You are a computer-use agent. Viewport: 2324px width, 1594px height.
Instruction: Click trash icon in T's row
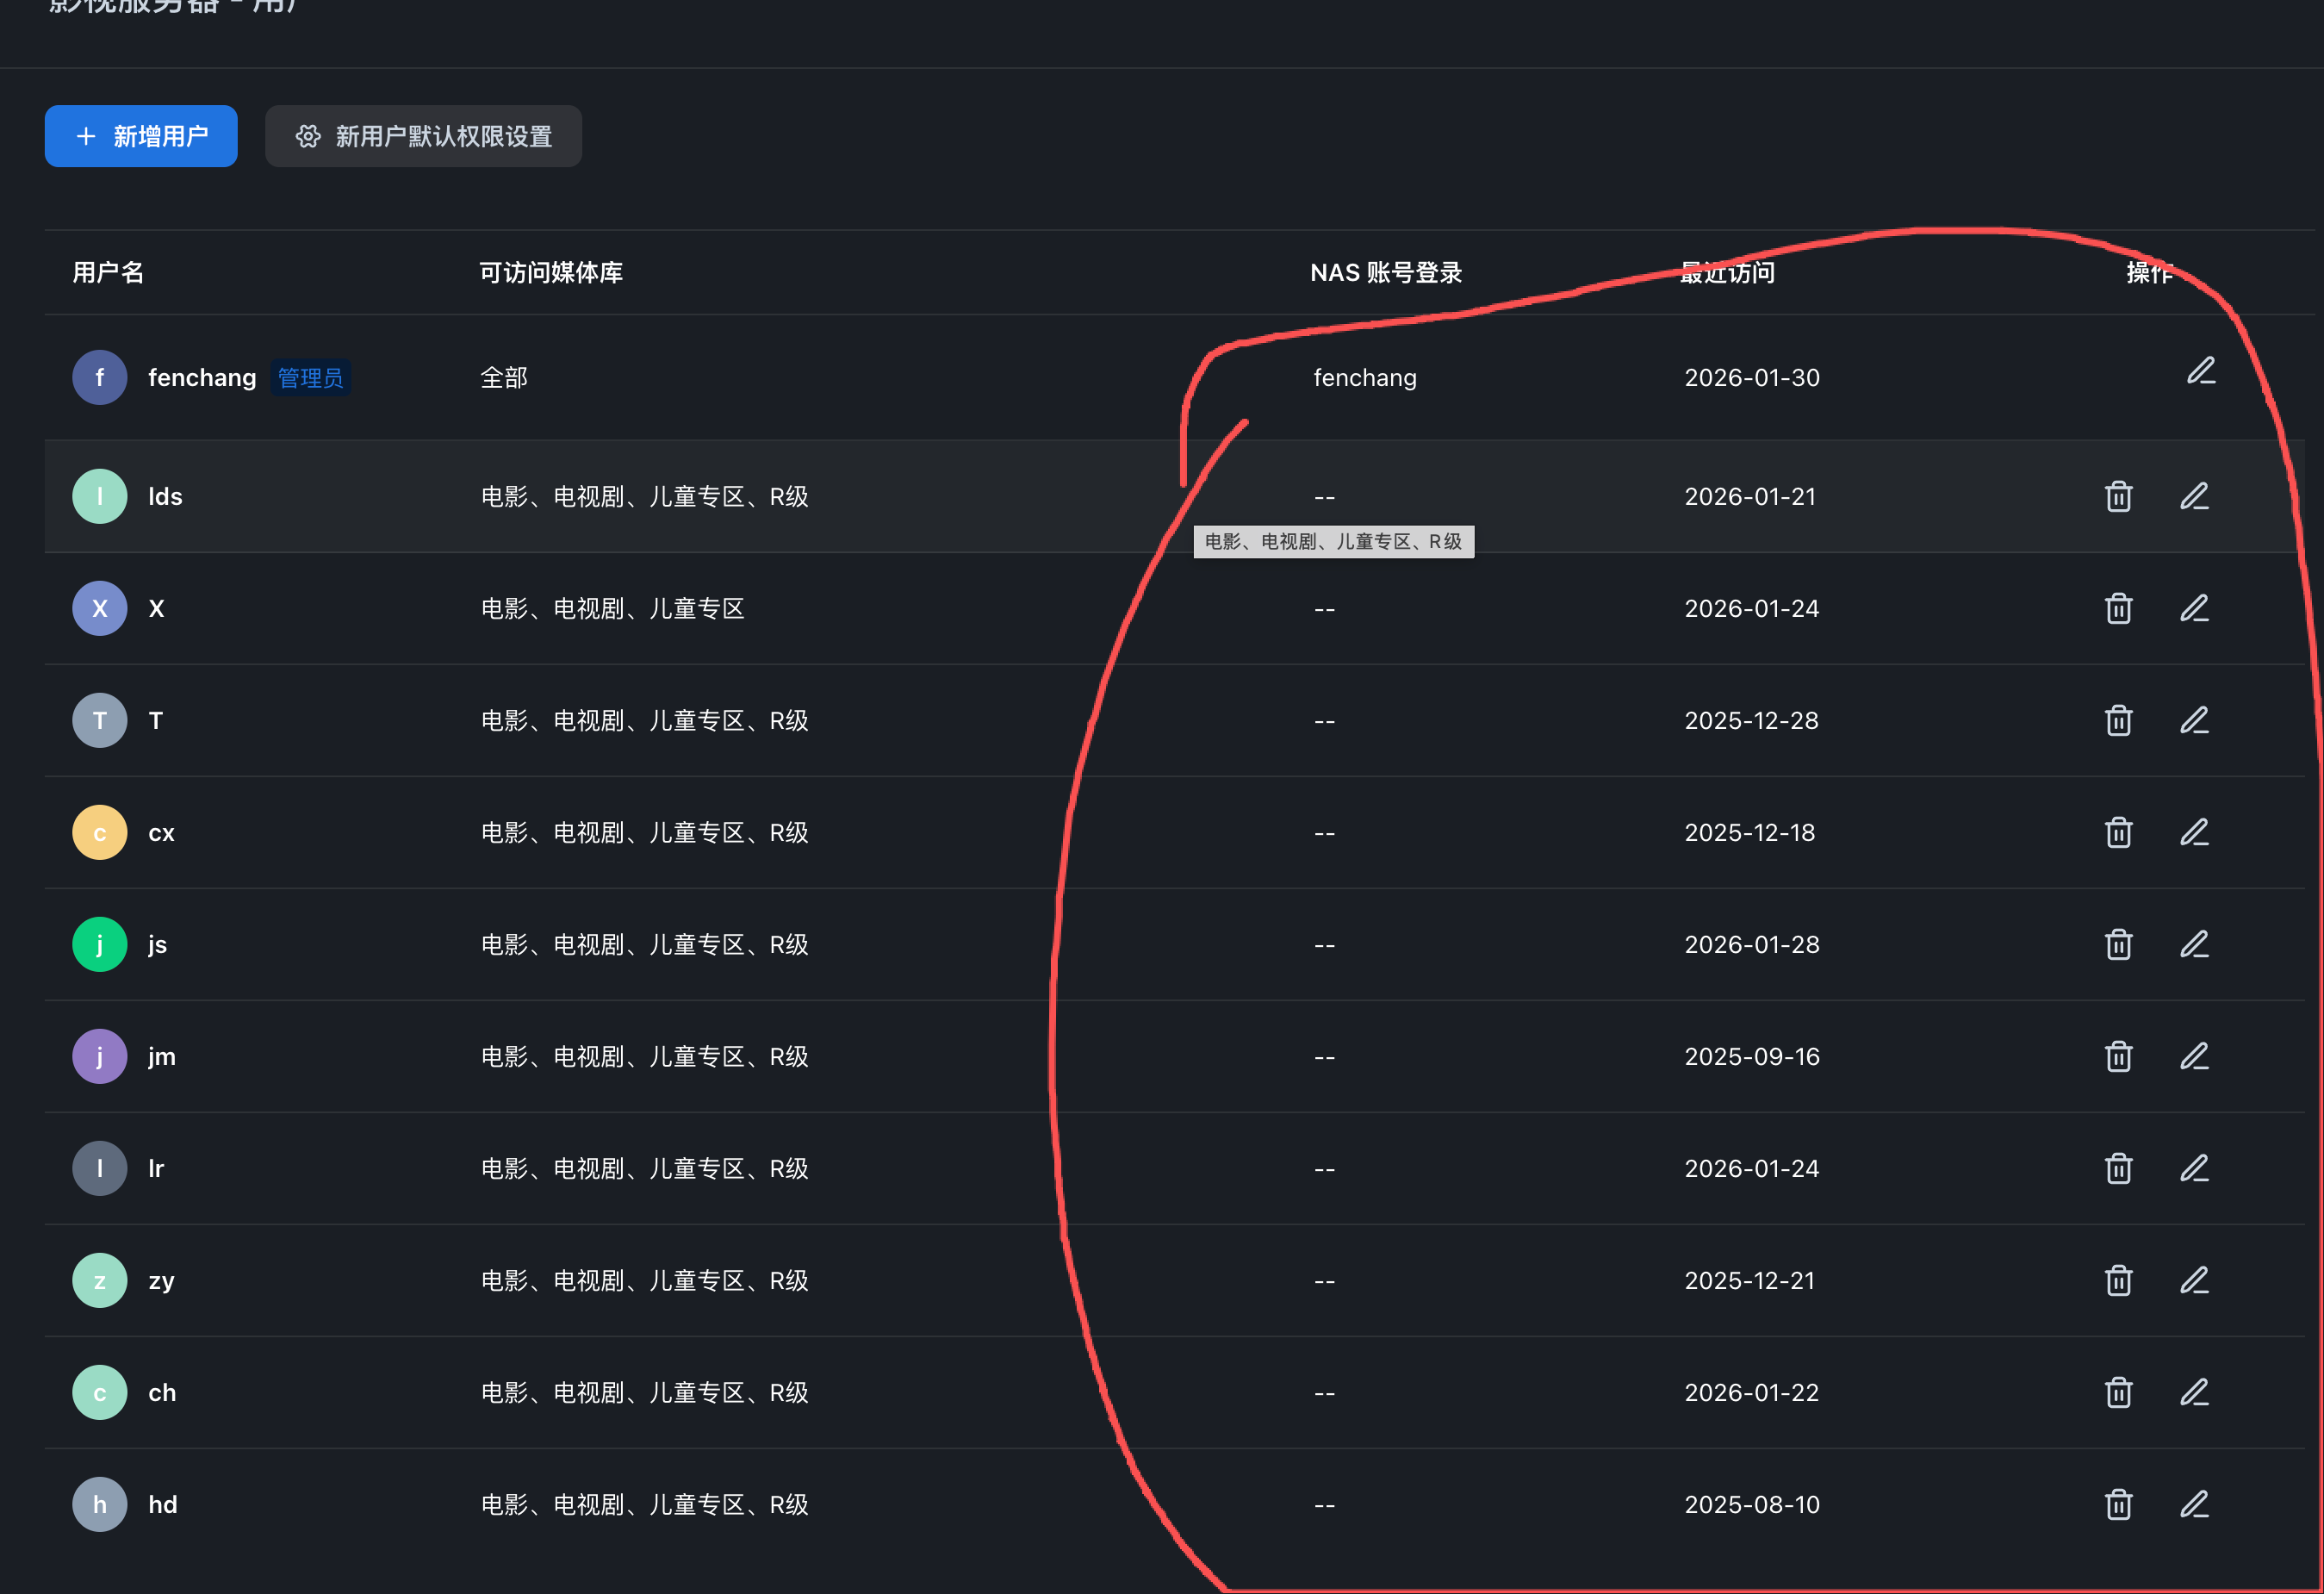2118,721
